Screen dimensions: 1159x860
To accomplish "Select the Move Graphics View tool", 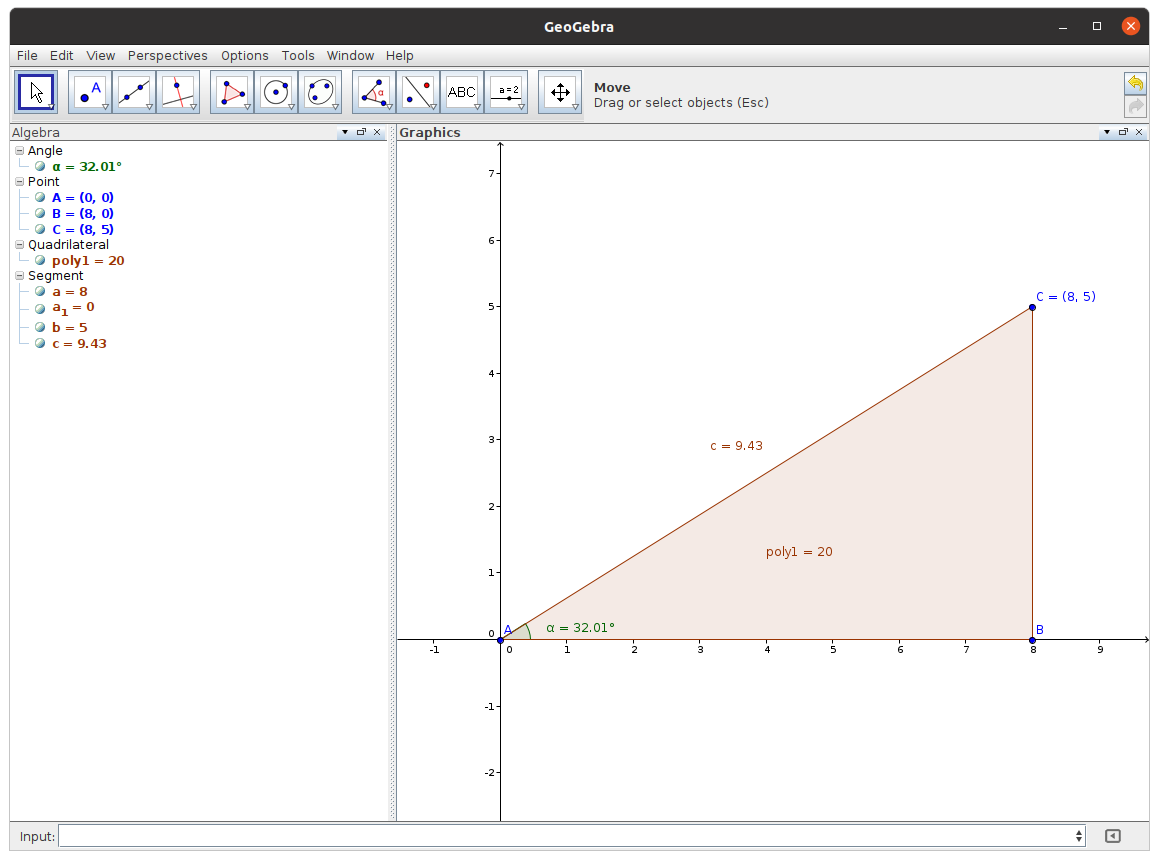I will click(560, 91).
